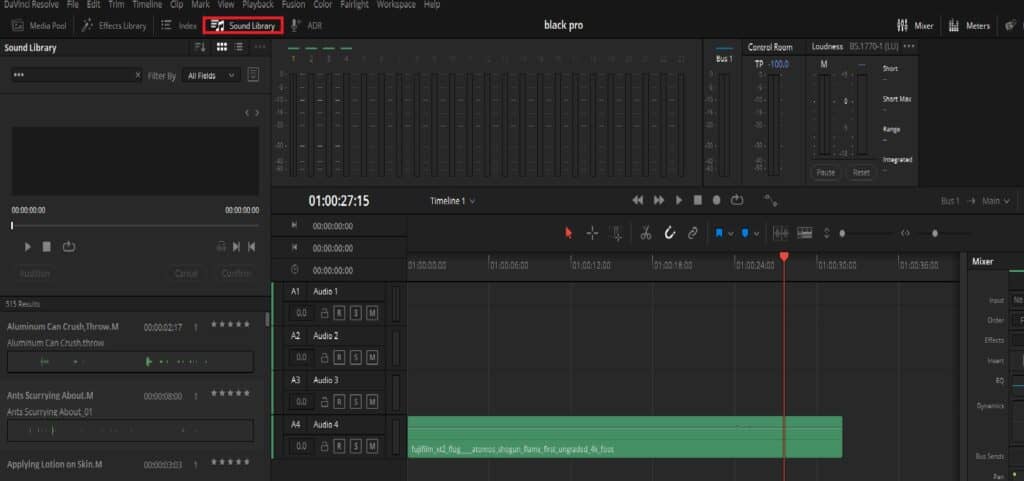The width and height of the screenshot is (1024, 481).
Task: Mute the Audio 1 track
Action: pyautogui.click(x=372, y=313)
